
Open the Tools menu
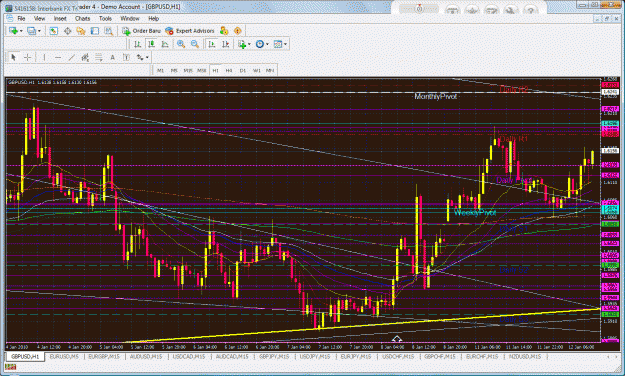tap(105, 19)
